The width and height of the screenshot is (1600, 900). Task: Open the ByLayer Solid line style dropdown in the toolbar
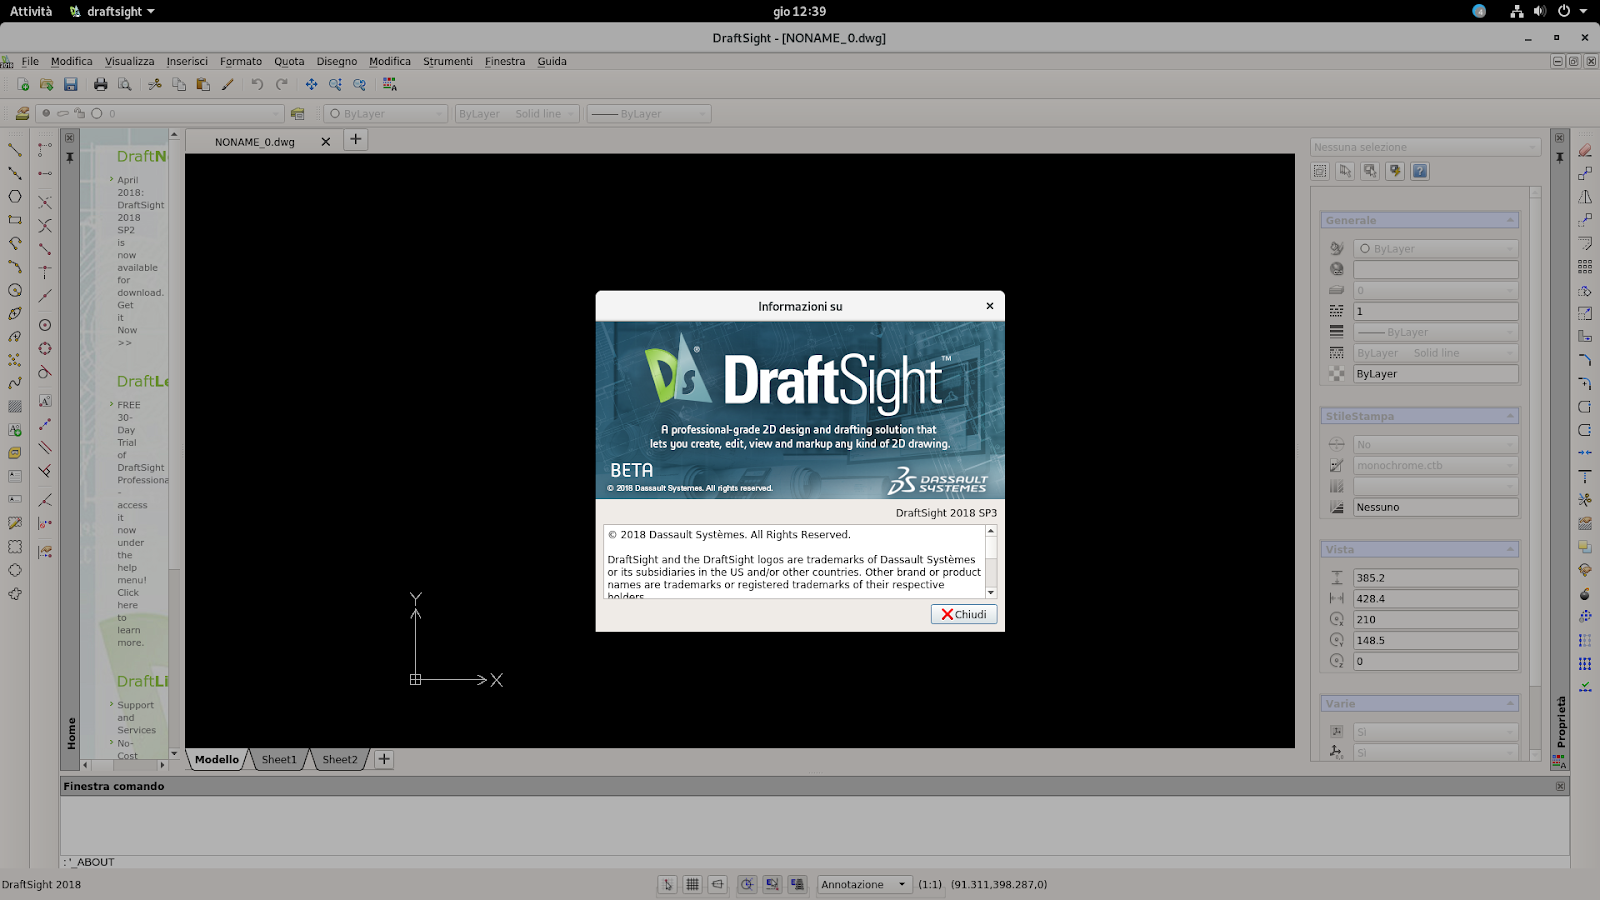click(517, 114)
